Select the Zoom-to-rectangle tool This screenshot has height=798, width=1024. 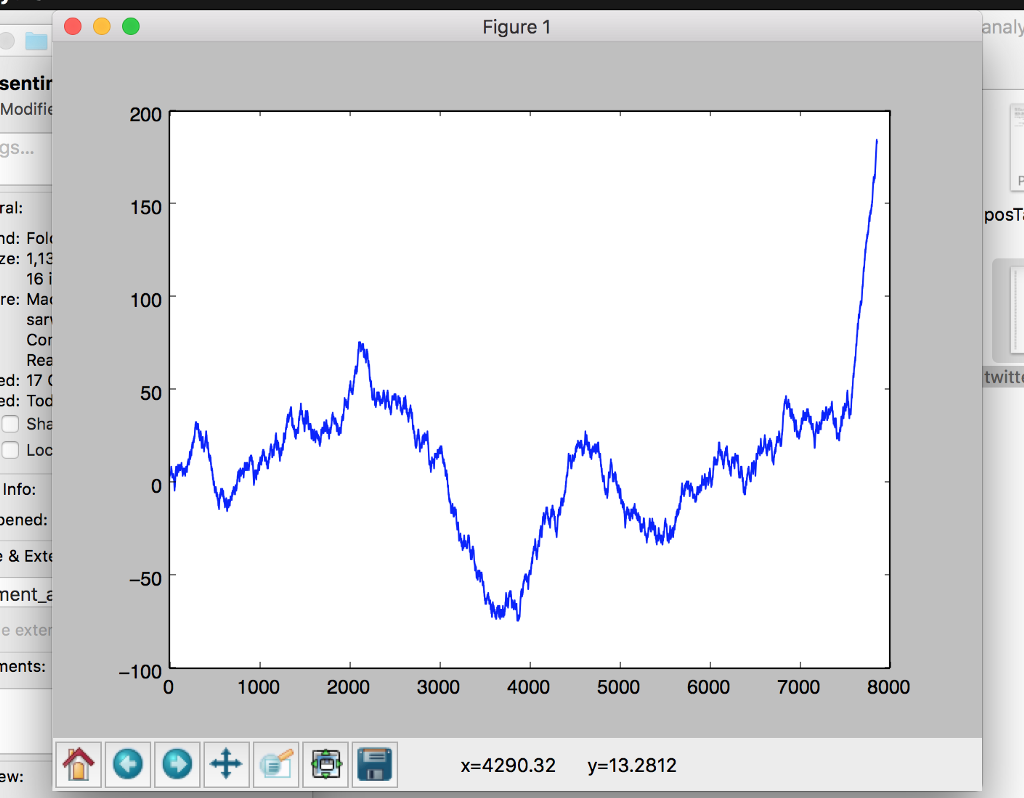pyautogui.click(x=276, y=765)
